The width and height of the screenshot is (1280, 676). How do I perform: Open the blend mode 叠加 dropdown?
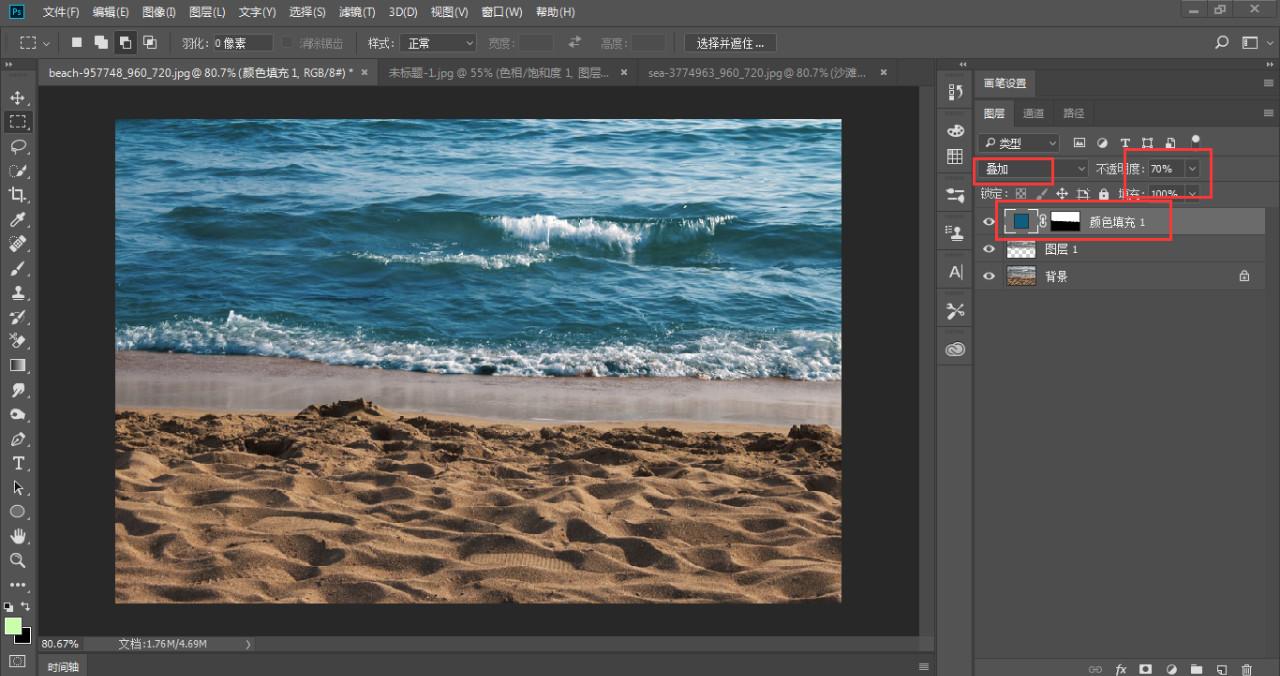click(x=1032, y=169)
